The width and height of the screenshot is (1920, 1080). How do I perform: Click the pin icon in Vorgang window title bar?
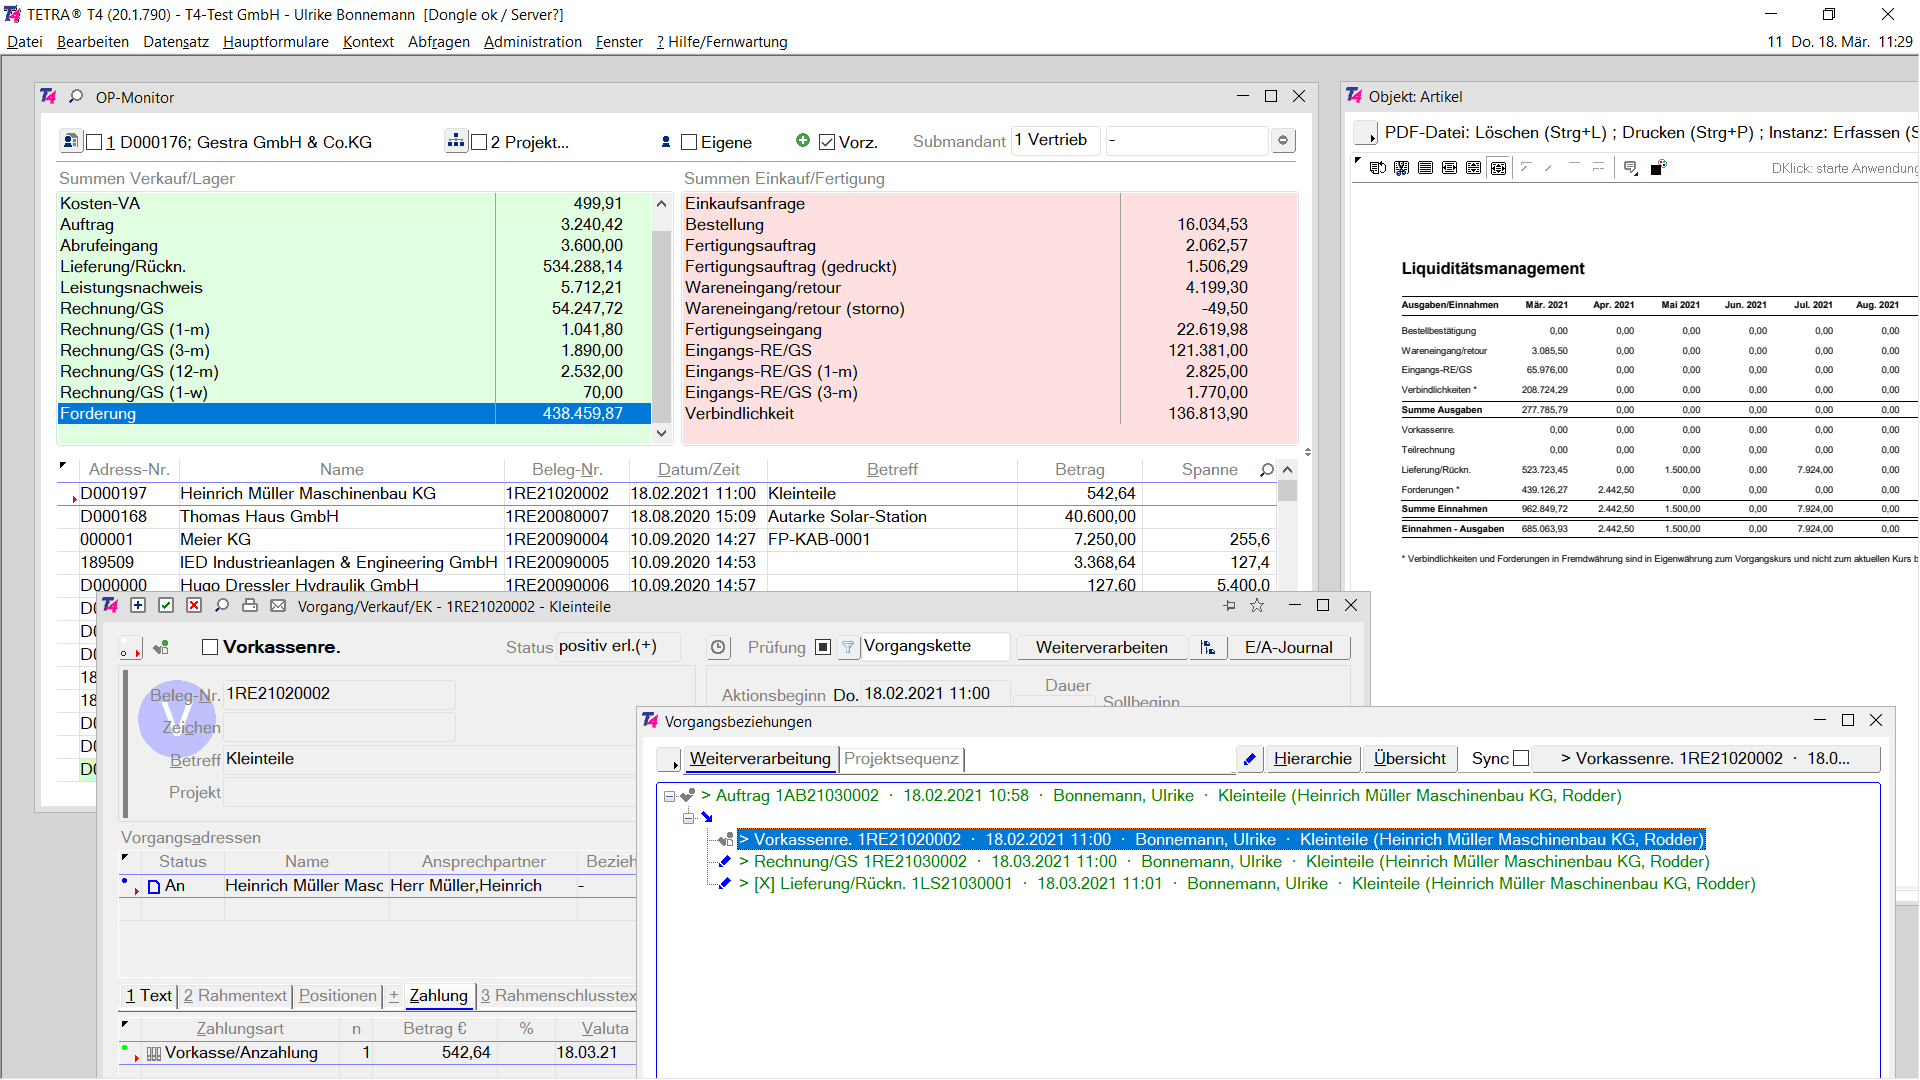coord(1229,606)
